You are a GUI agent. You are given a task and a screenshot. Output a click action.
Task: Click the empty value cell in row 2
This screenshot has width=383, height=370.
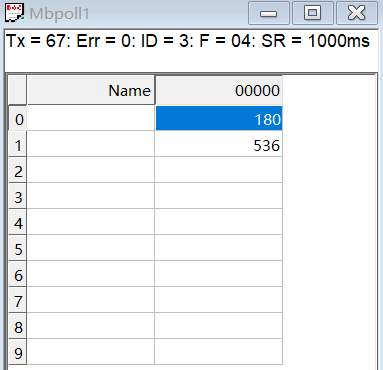click(x=219, y=170)
